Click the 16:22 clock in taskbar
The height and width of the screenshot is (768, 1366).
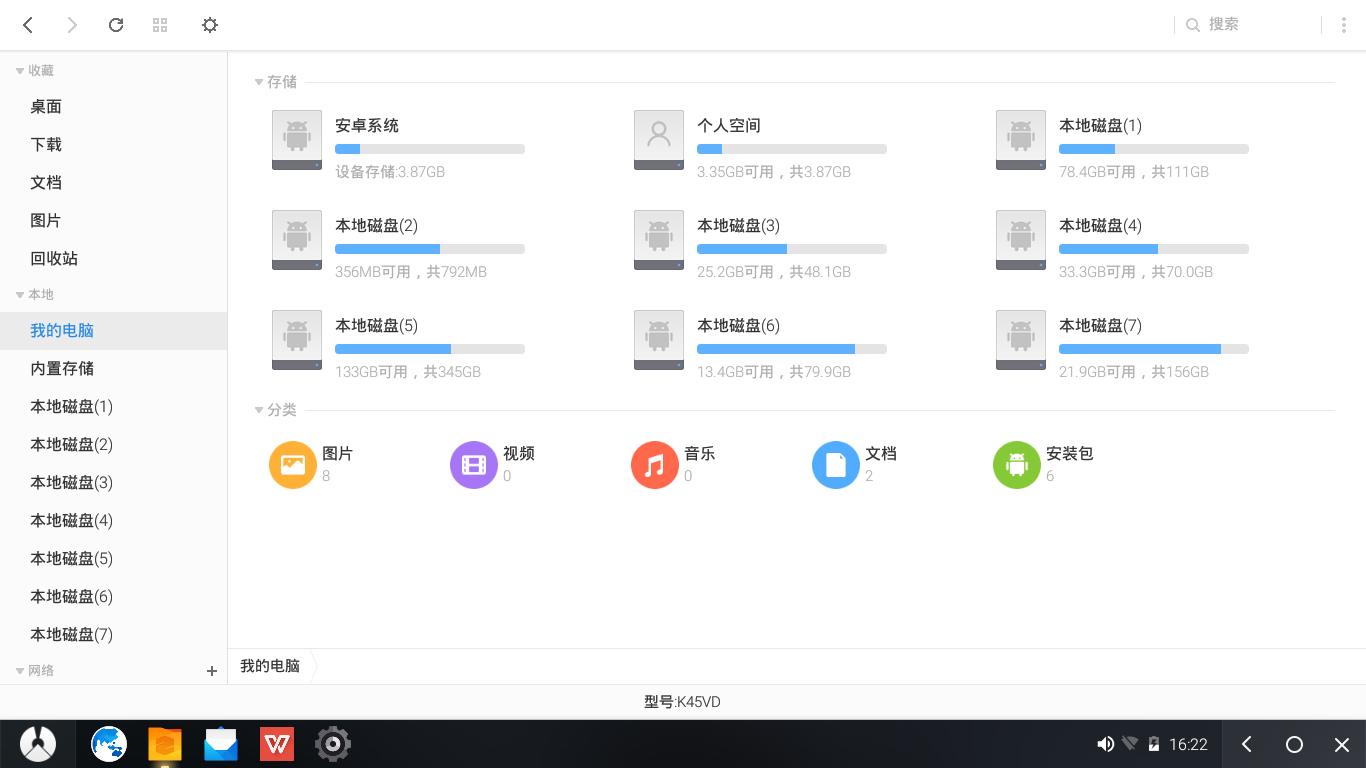1188,744
